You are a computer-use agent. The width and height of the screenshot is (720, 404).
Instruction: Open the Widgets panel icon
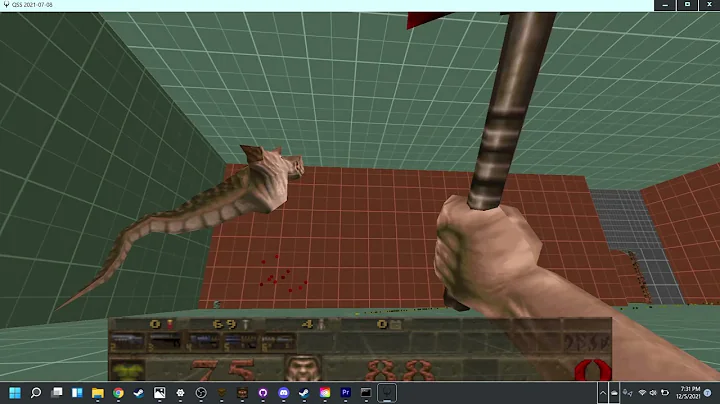(77, 393)
